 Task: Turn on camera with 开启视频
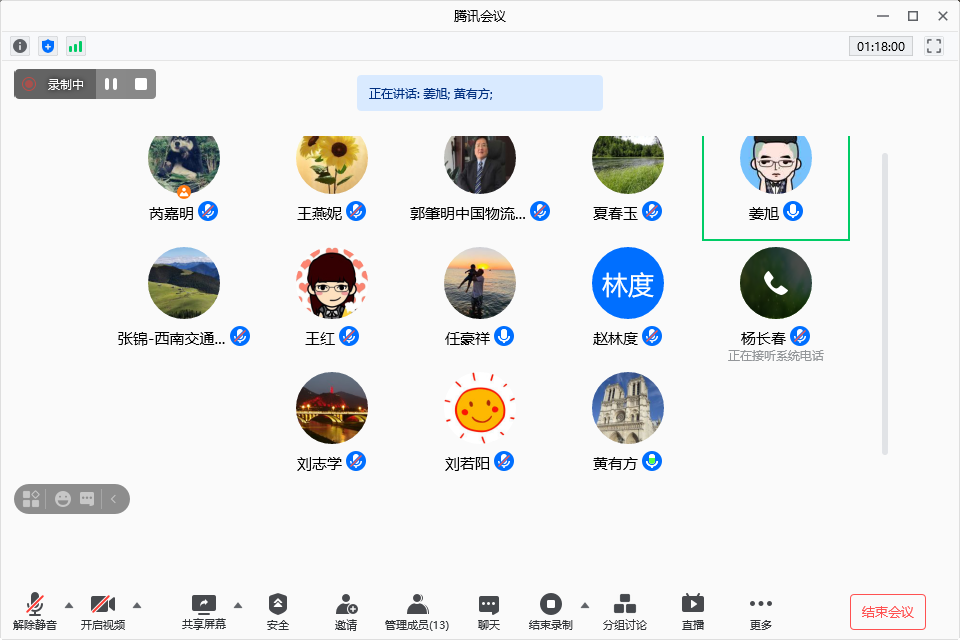point(103,610)
